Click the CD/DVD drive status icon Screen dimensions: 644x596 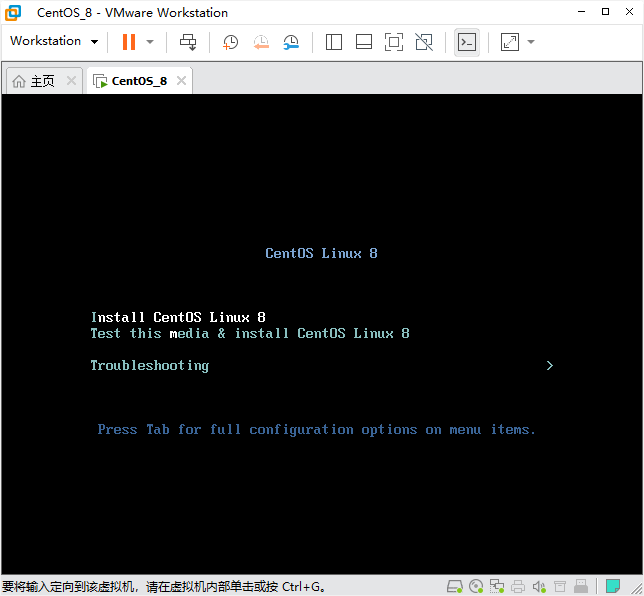[476, 586]
